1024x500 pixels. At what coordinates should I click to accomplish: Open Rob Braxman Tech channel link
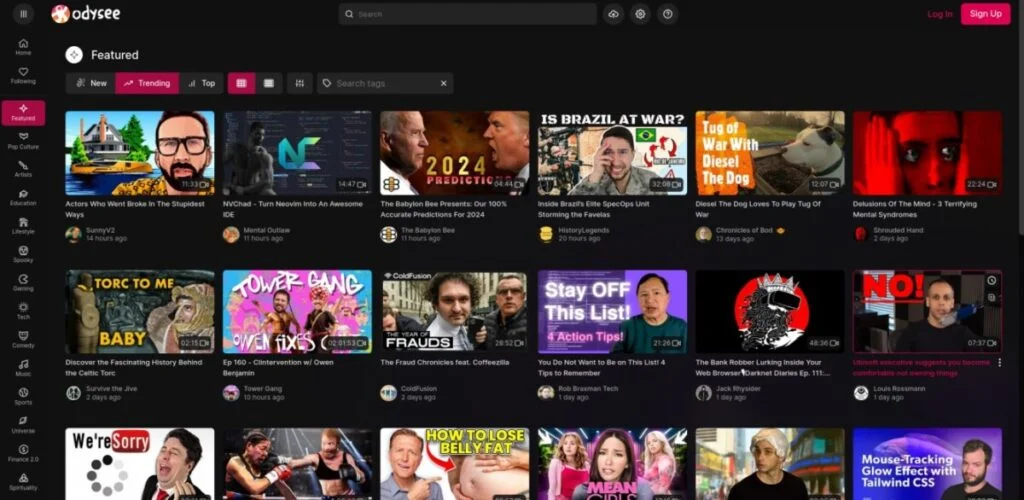pyautogui.click(x=588, y=388)
